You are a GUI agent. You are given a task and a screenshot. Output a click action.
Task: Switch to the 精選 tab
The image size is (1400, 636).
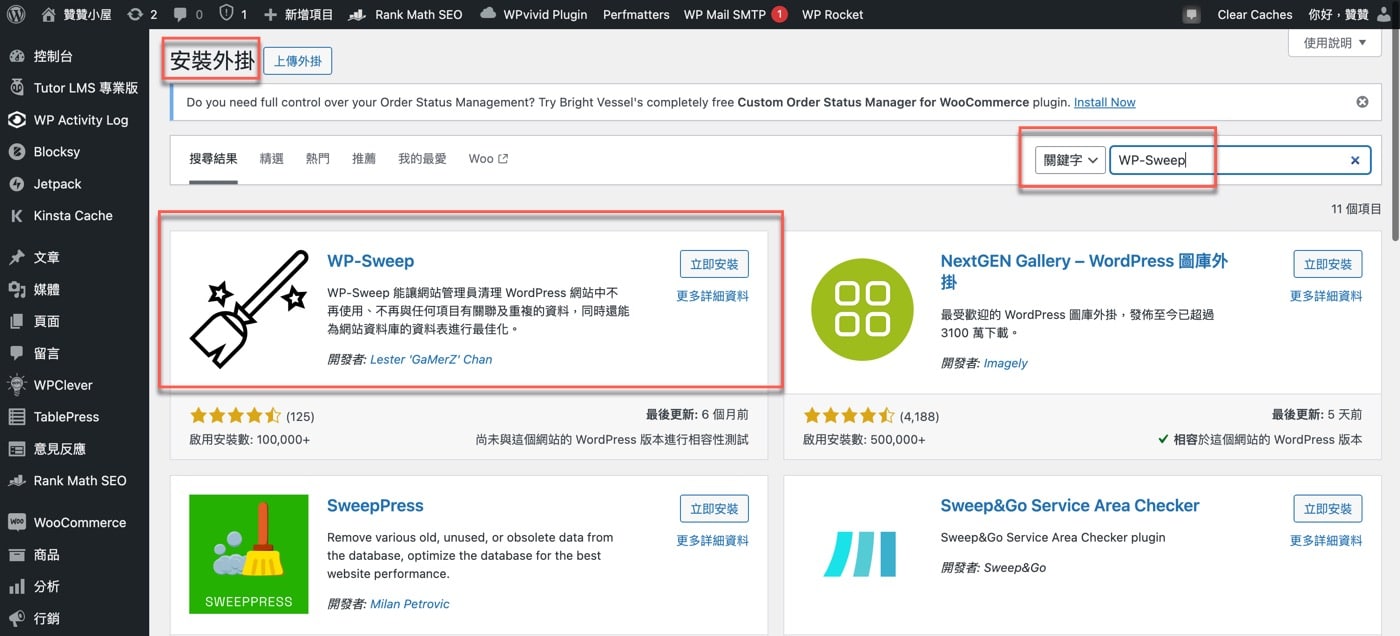(x=272, y=159)
